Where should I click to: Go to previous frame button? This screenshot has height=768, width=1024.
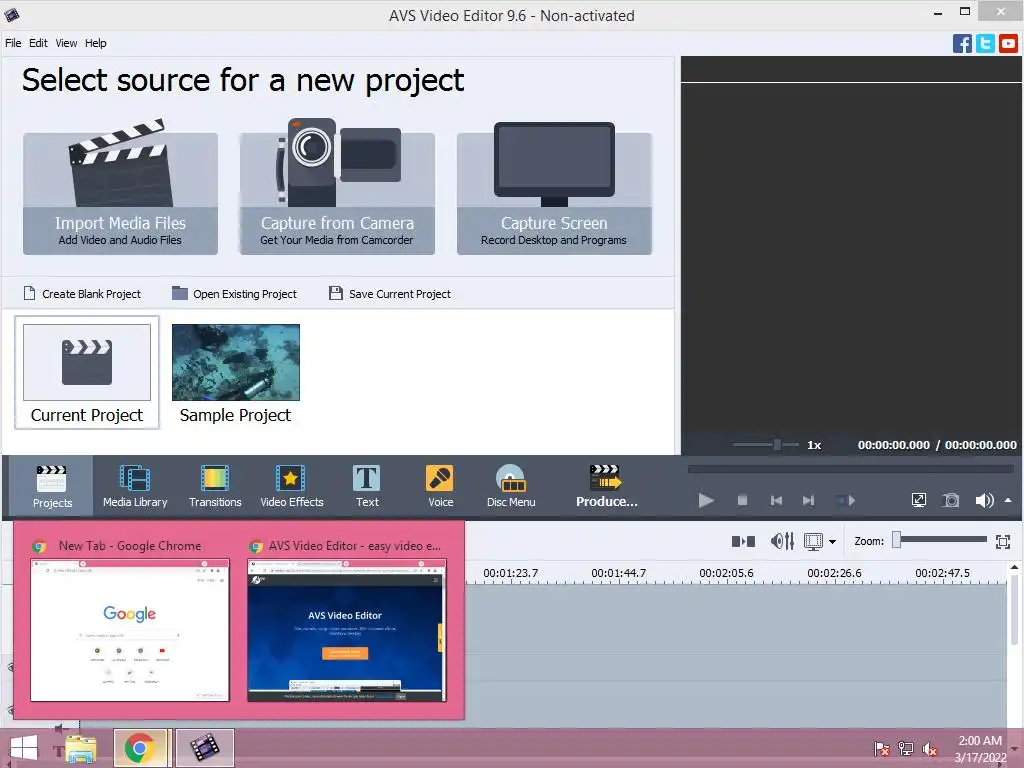click(776, 500)
